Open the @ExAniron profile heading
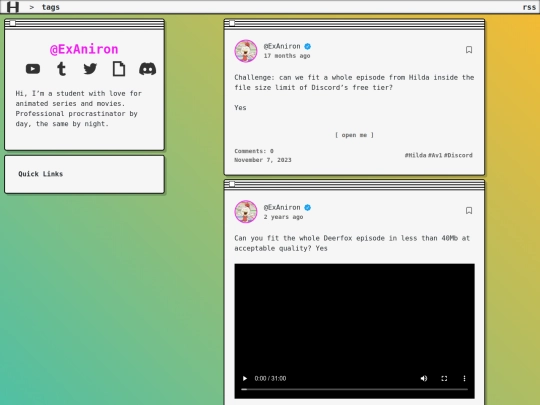Screen dimensions: 540x405 pos(84,49)
